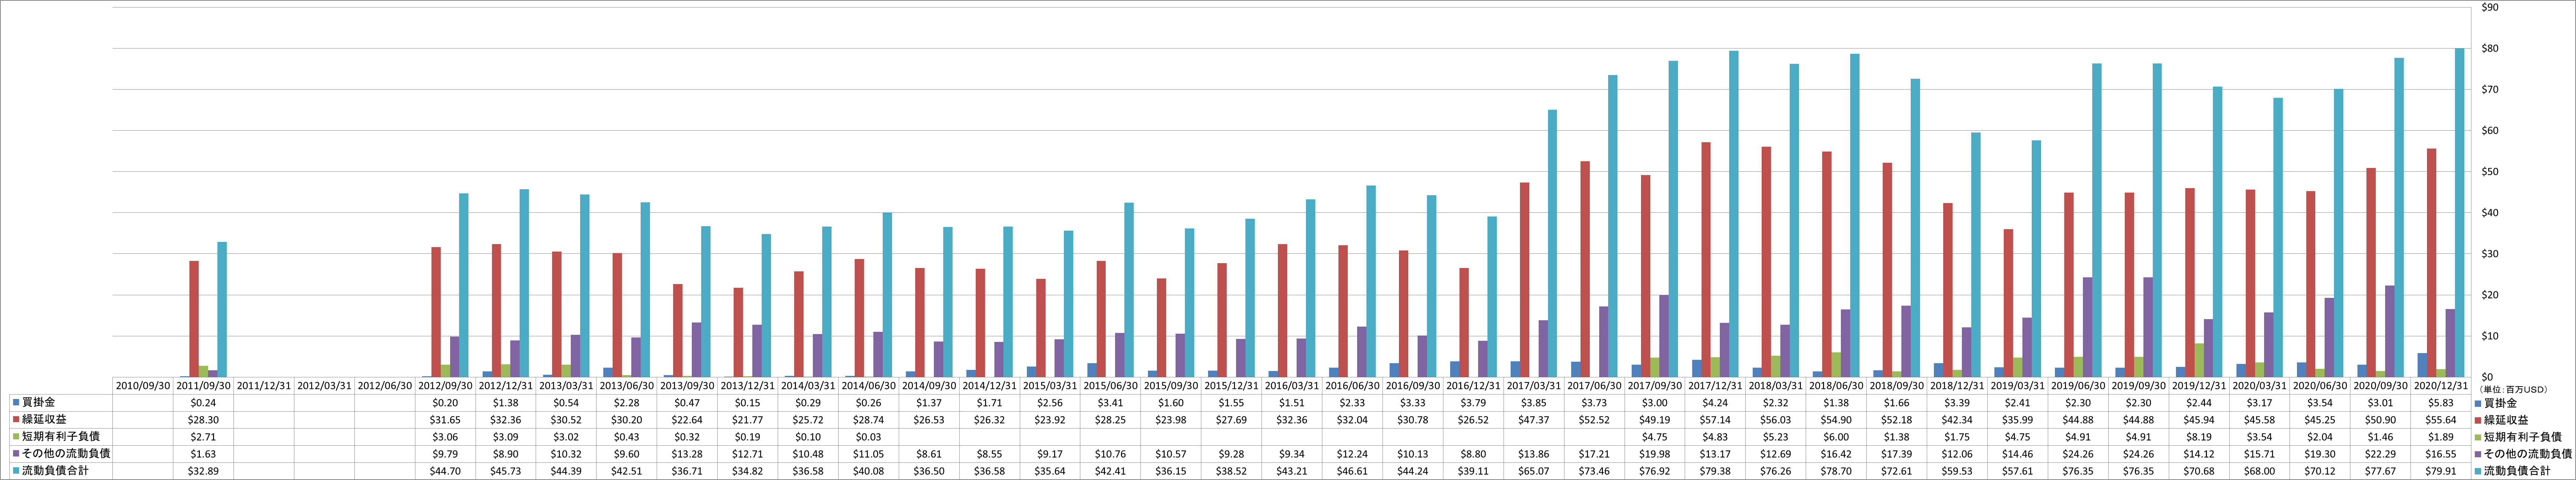
Task: Select the $5.23 cell under 2018/03/31
Action: pos(1776,437)
